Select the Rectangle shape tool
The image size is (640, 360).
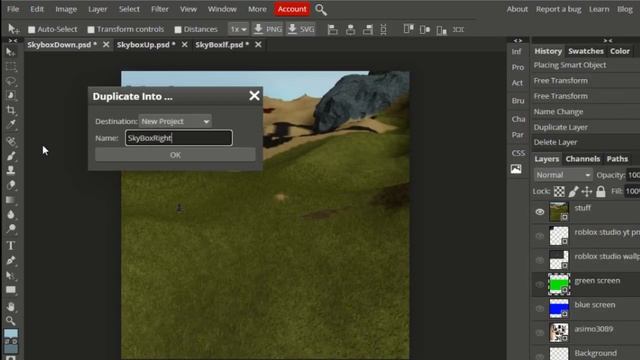(11, 290)
